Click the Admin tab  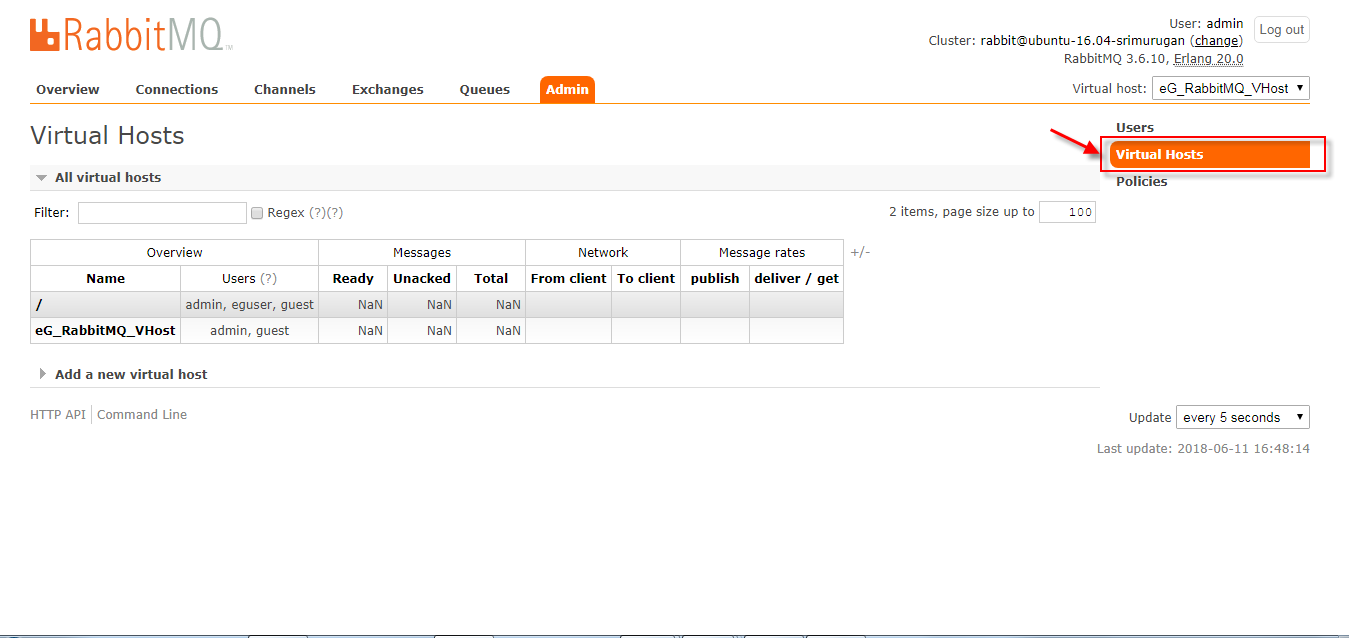click(x=567, y=89)
